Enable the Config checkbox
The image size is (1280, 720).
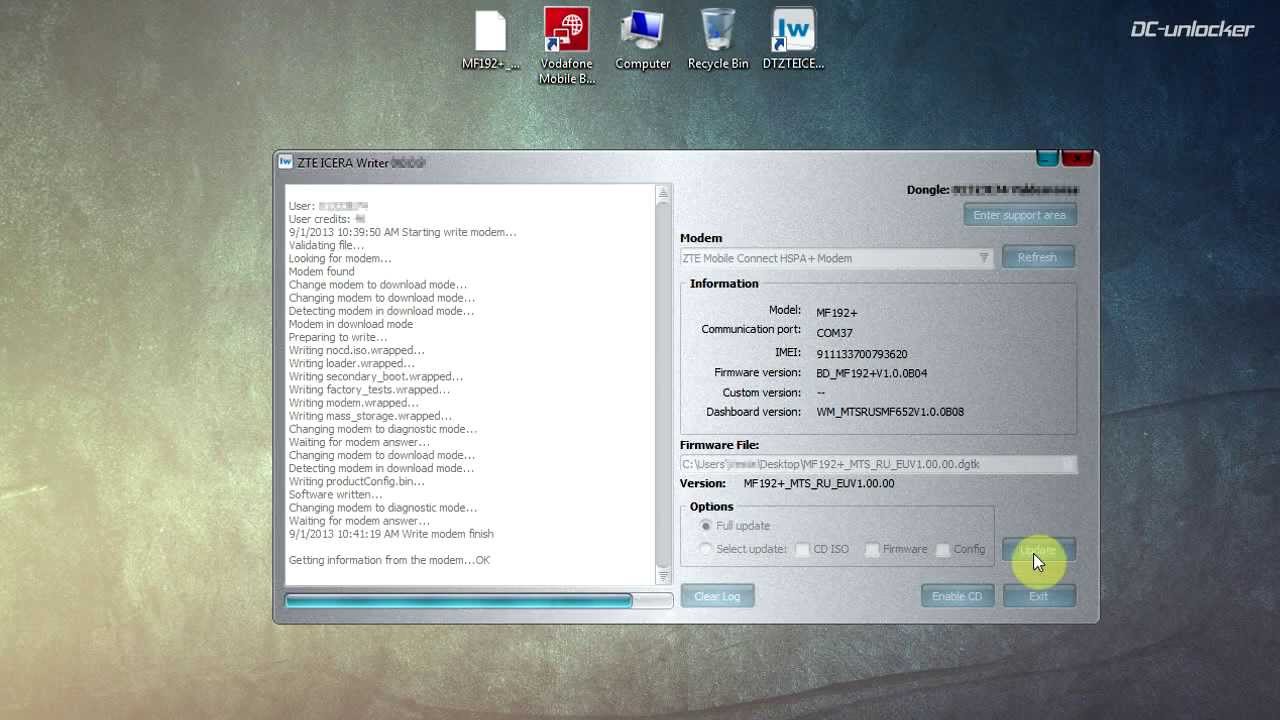(942, 549)
